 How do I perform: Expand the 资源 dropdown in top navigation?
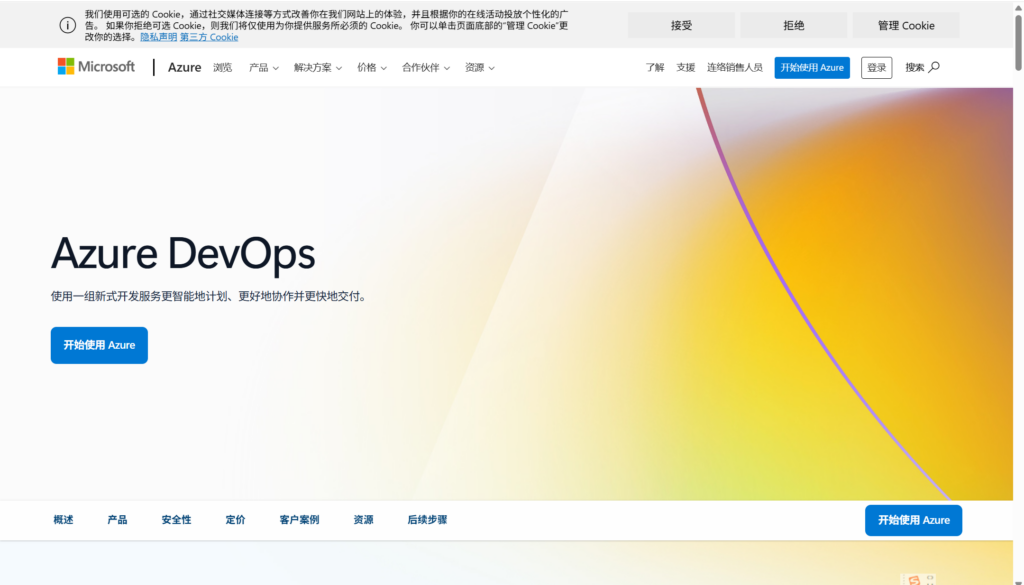[x=480, y=67]
